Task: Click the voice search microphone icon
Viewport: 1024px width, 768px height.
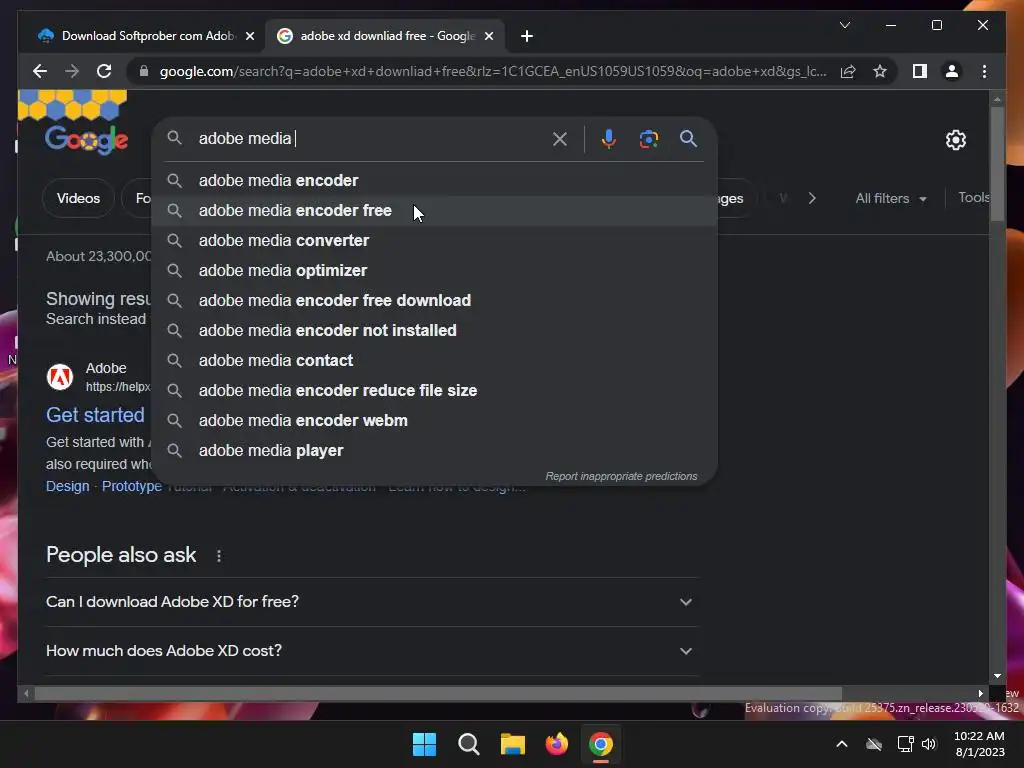Action: pos(608,139)
